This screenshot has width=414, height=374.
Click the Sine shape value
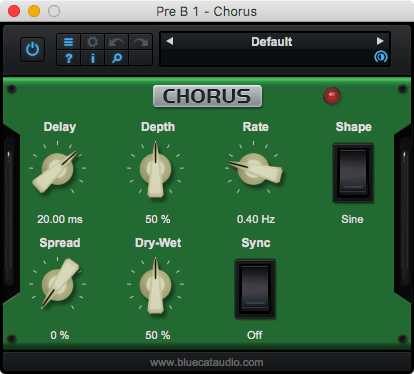coord(352,219)
